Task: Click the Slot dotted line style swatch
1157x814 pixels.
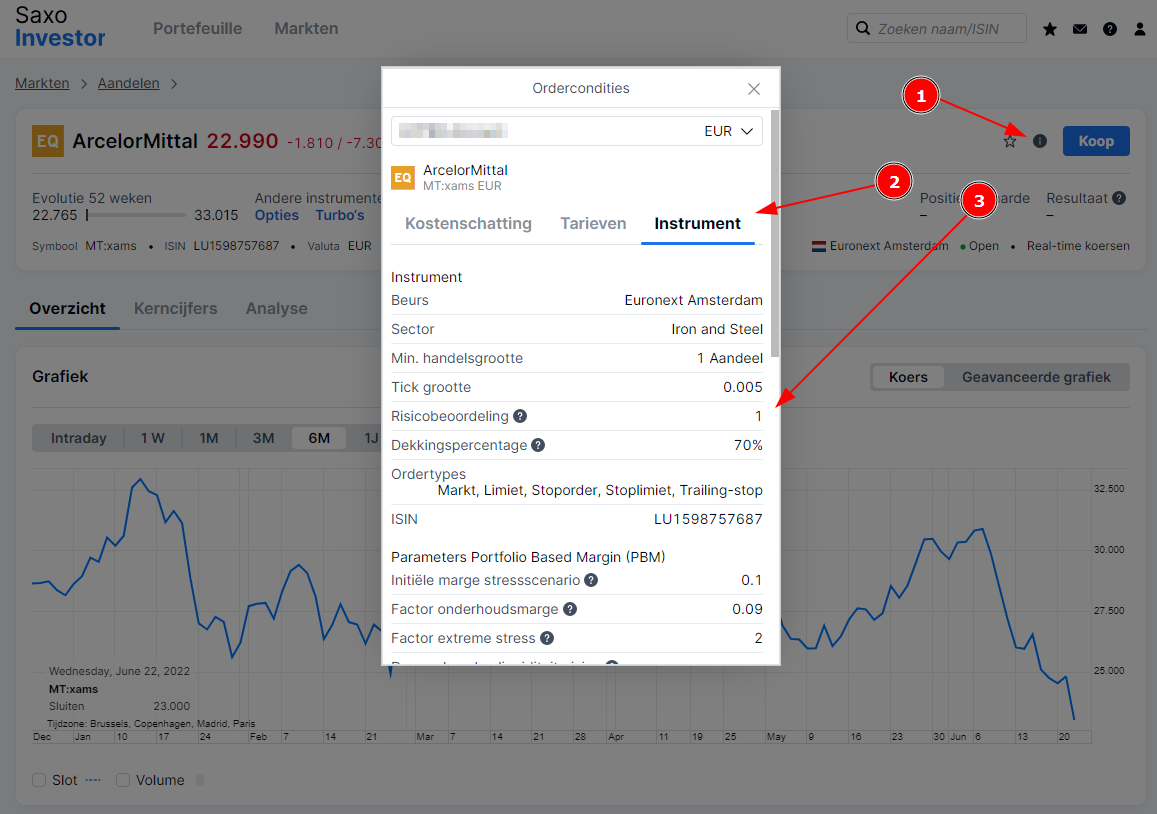Action: pos(93,780)
